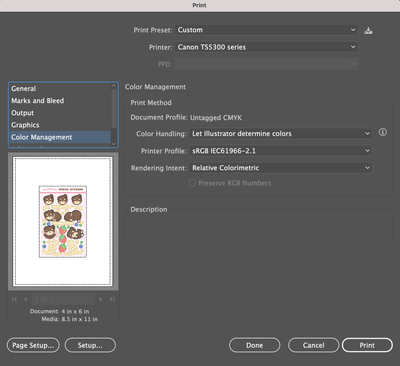The image size is (400, 366).
Task: Select Marks and Bleed in options list
Action: click(x=60, y=101)
